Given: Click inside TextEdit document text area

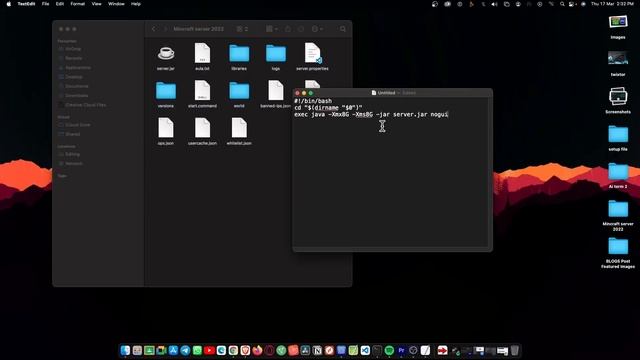Looking at the screenshot, I should coord(392,172).
